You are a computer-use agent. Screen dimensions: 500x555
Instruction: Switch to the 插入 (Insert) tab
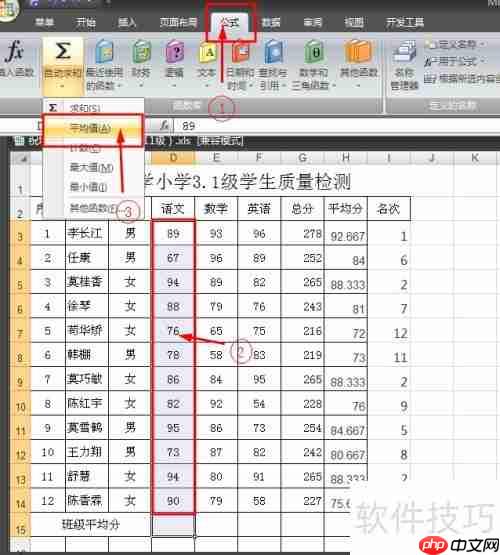127,22
